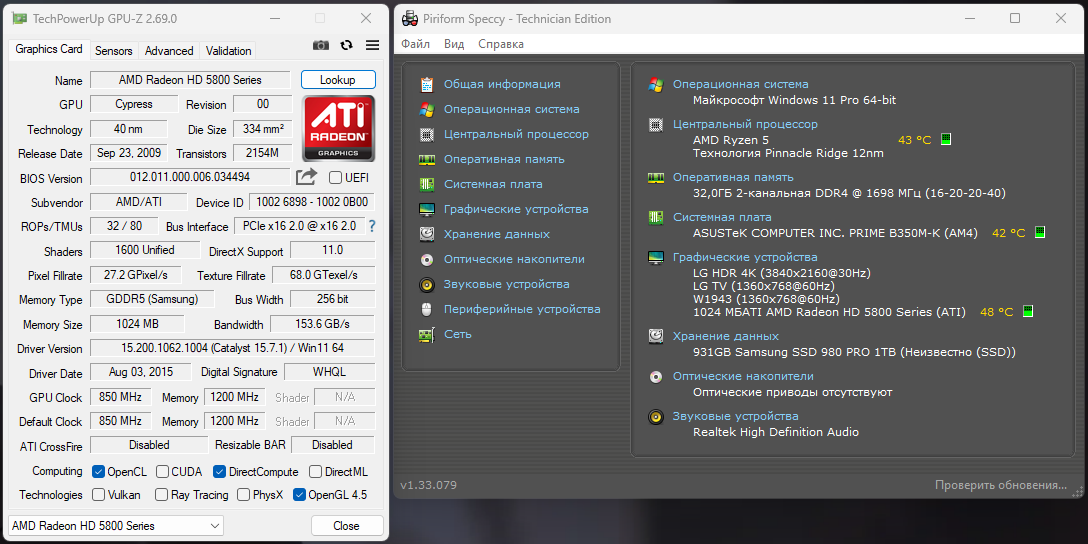Toggle the DirectCompute checkbox
Image resolution: width=1088 pixels, height=544 pixels.
219,472
